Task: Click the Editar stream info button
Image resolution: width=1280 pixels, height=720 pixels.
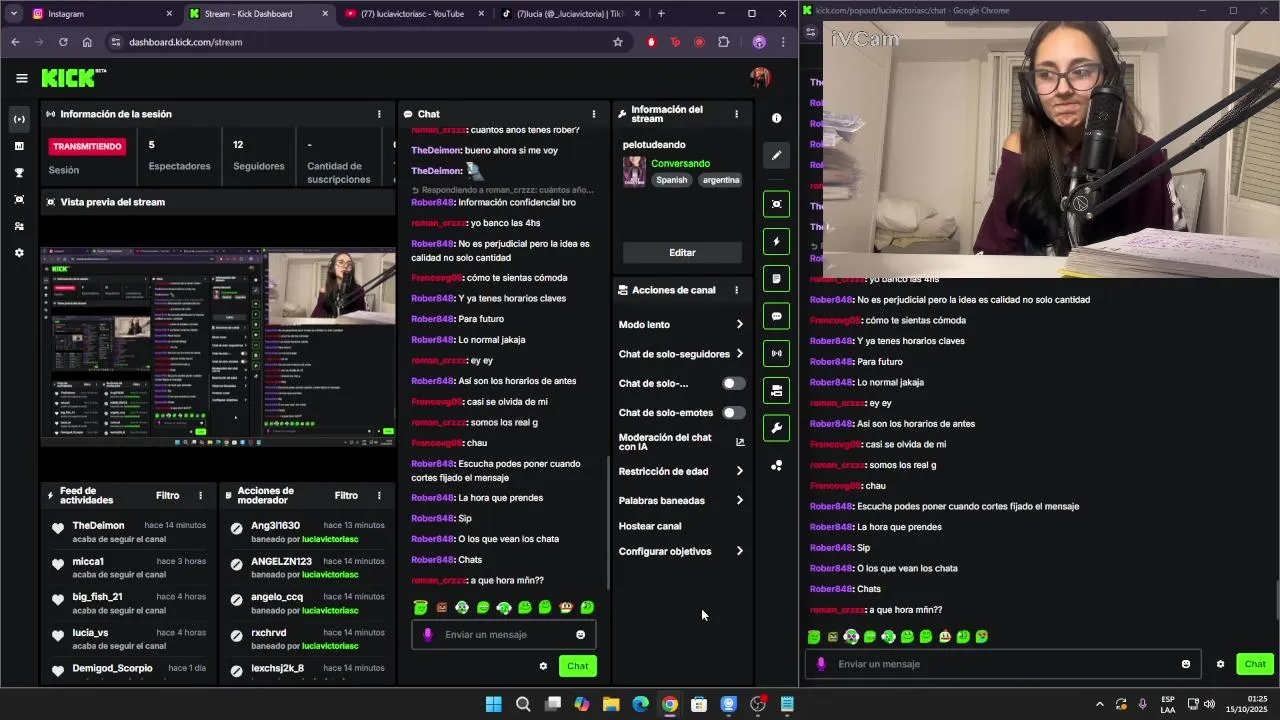Action: tap(682, 253)
